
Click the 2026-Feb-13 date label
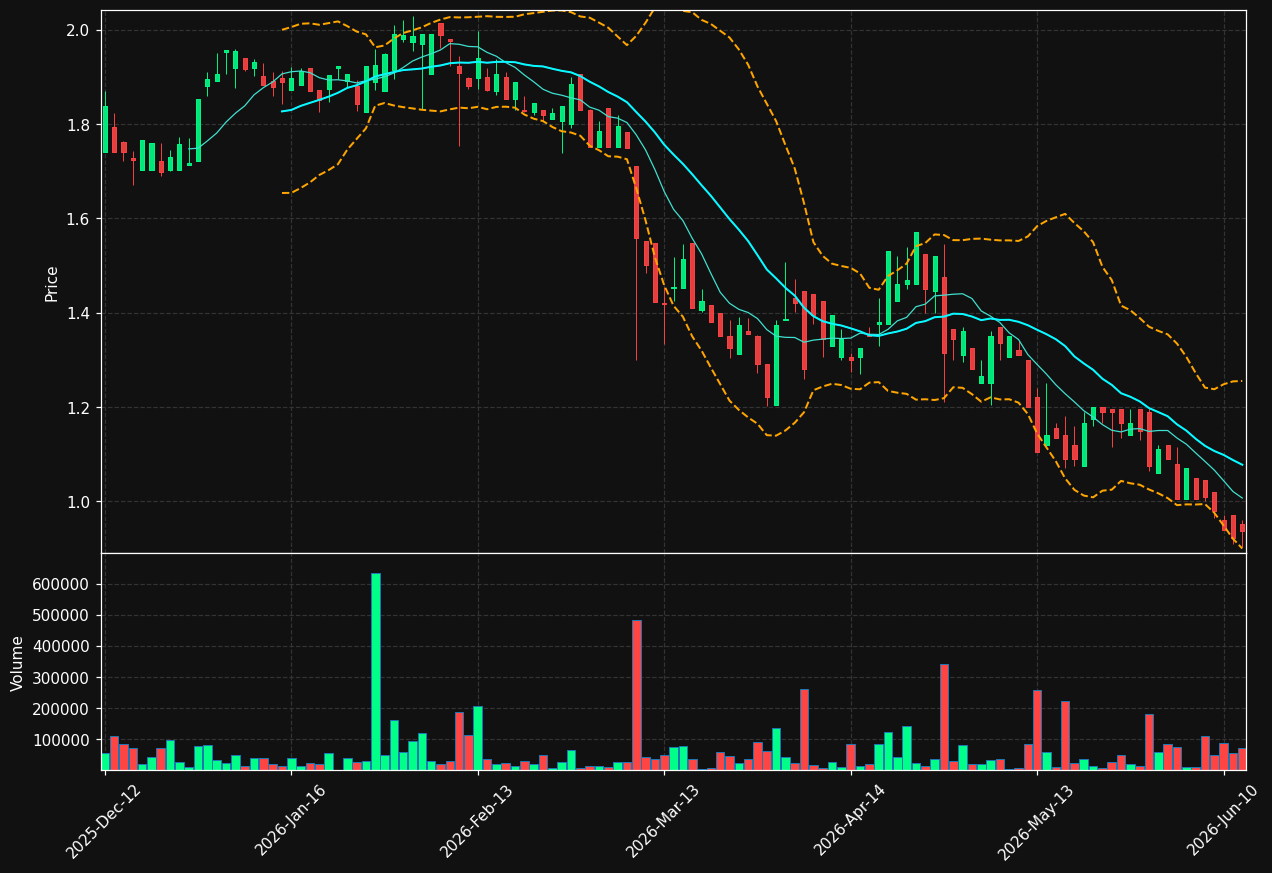pos(477,821)
